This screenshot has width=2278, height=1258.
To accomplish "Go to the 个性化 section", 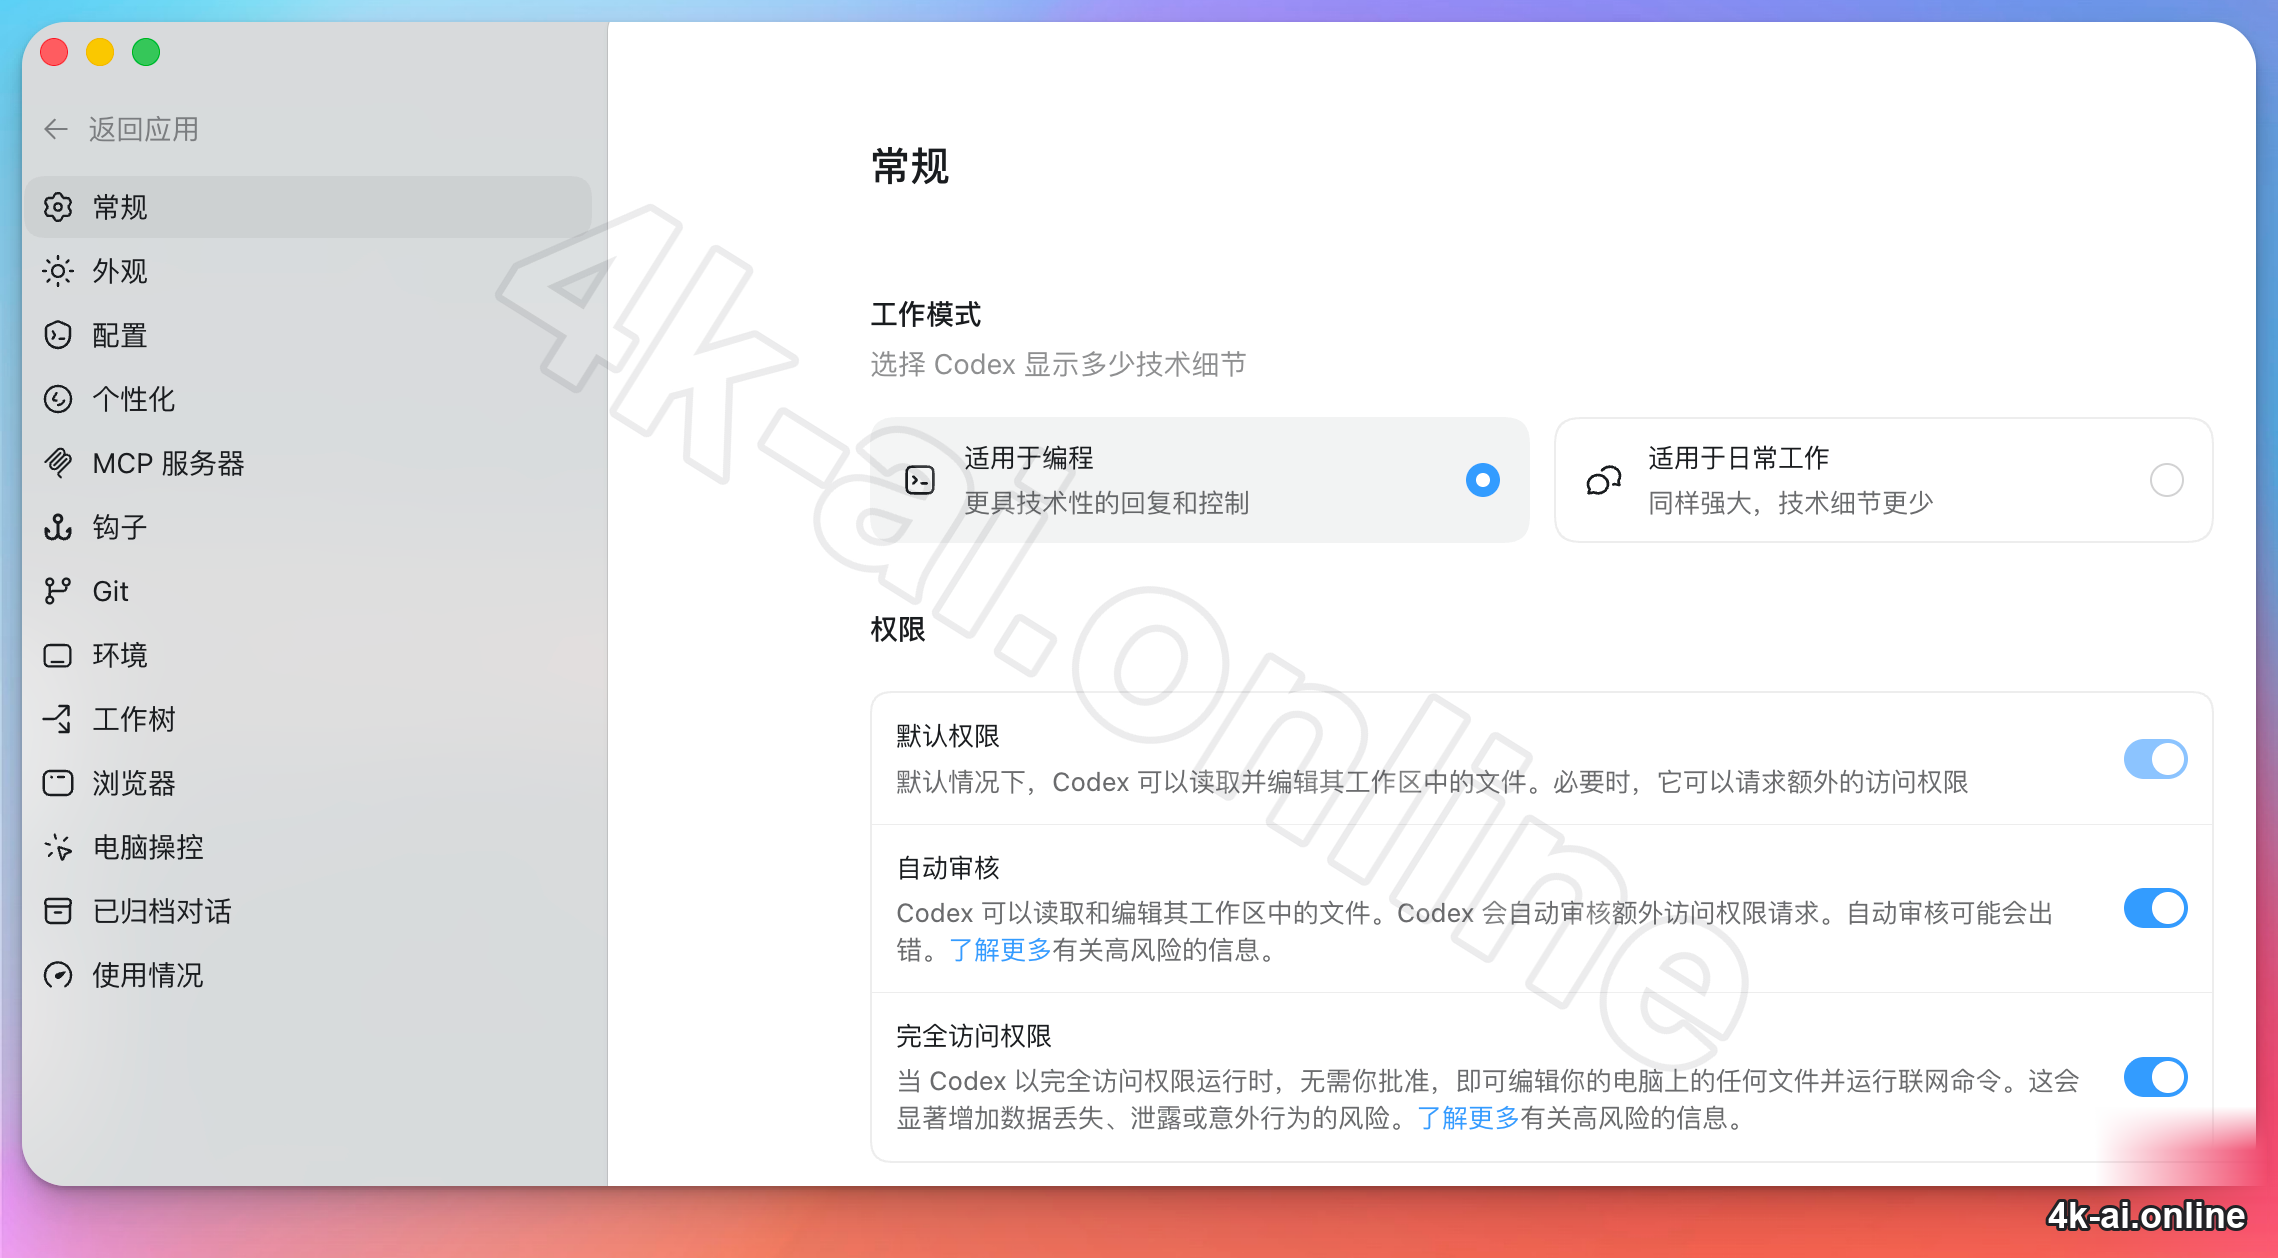I will click(x=309, y=399).
